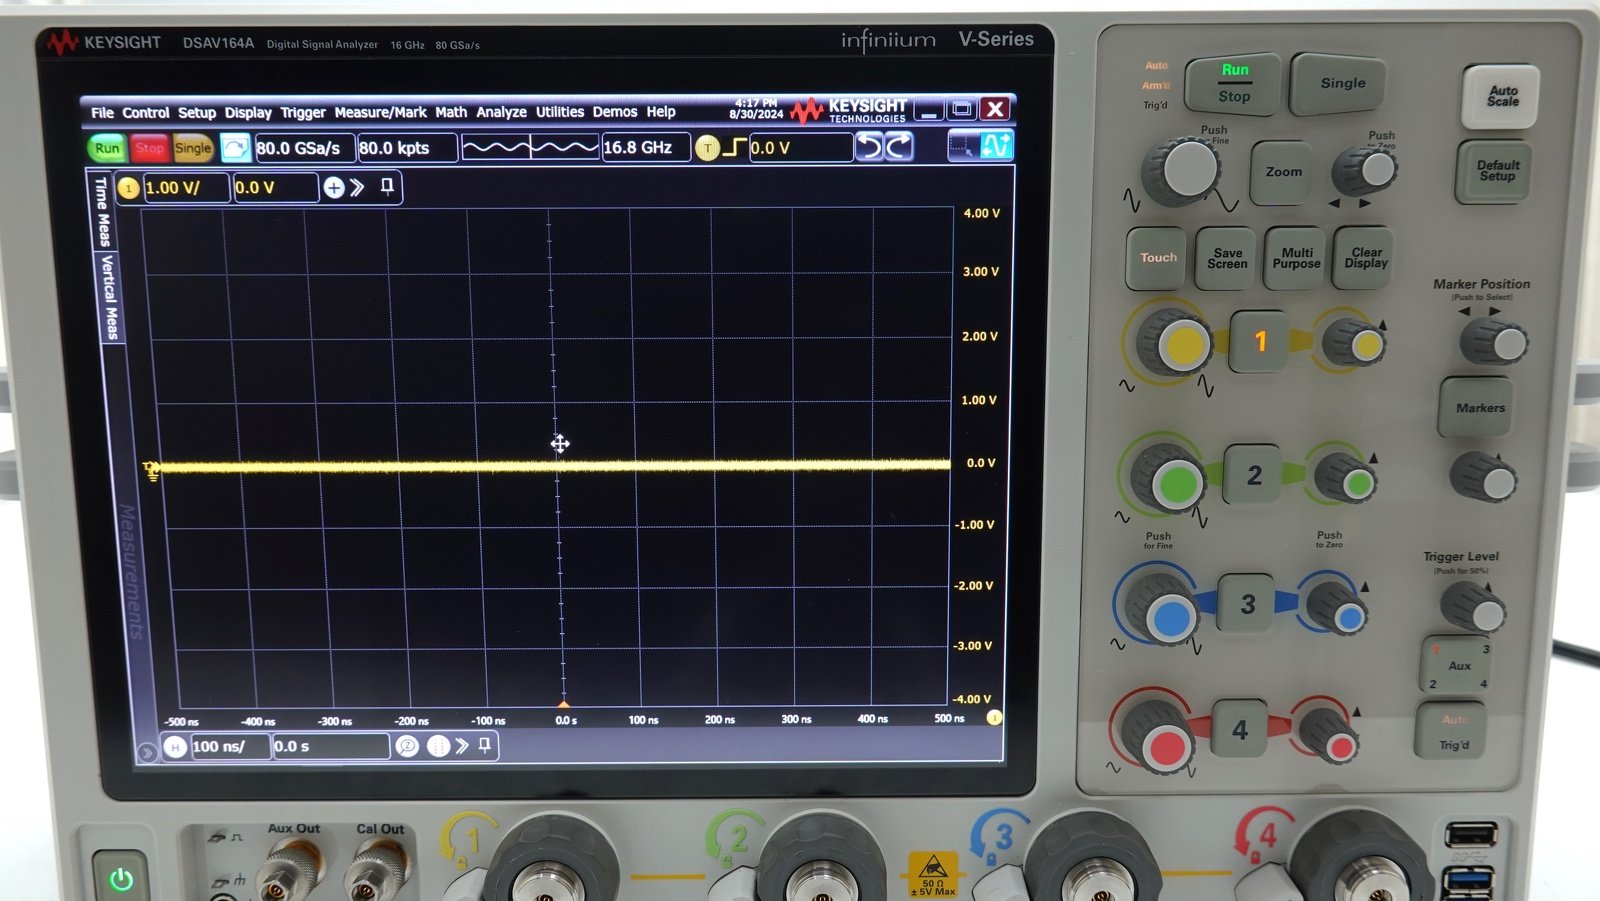Click the 80.0 GSa/s sample rate field
Viewport: 1600px width, 901px height.
coord(304,148)
